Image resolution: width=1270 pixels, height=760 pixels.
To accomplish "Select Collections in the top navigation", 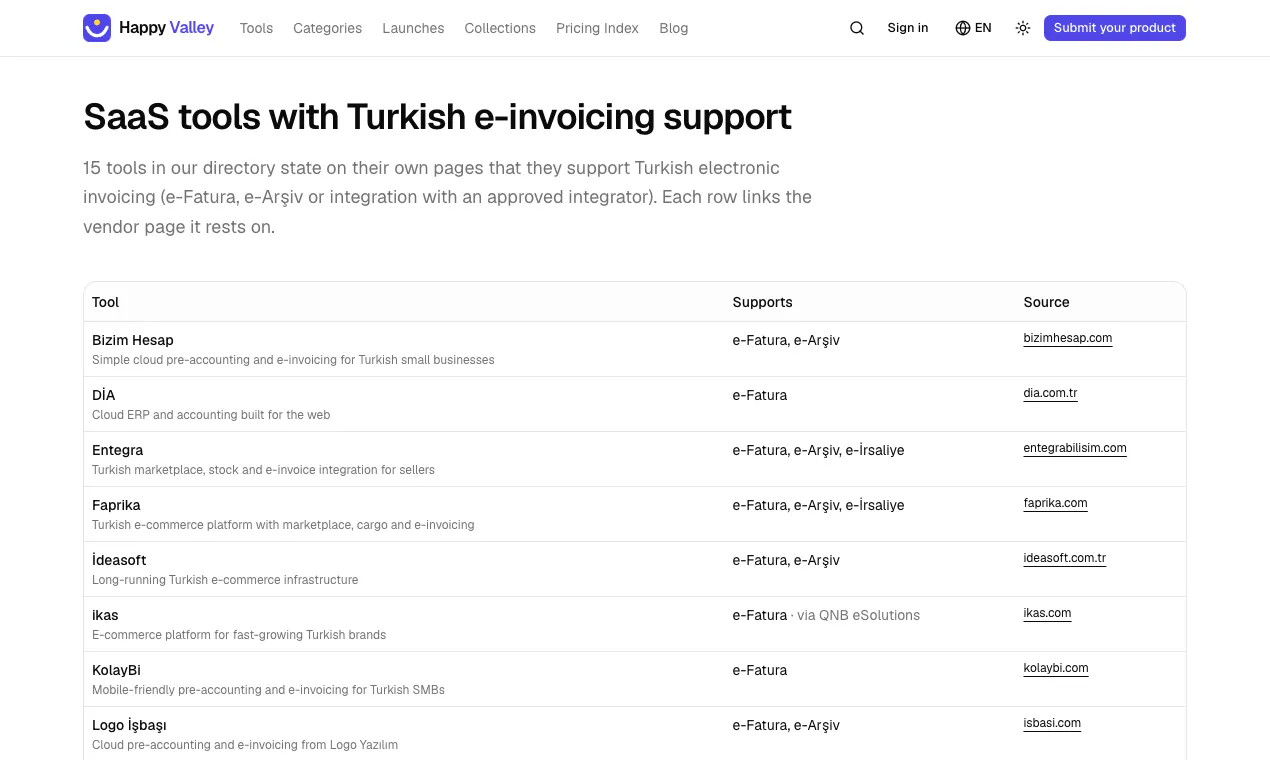I will [500, 28].
